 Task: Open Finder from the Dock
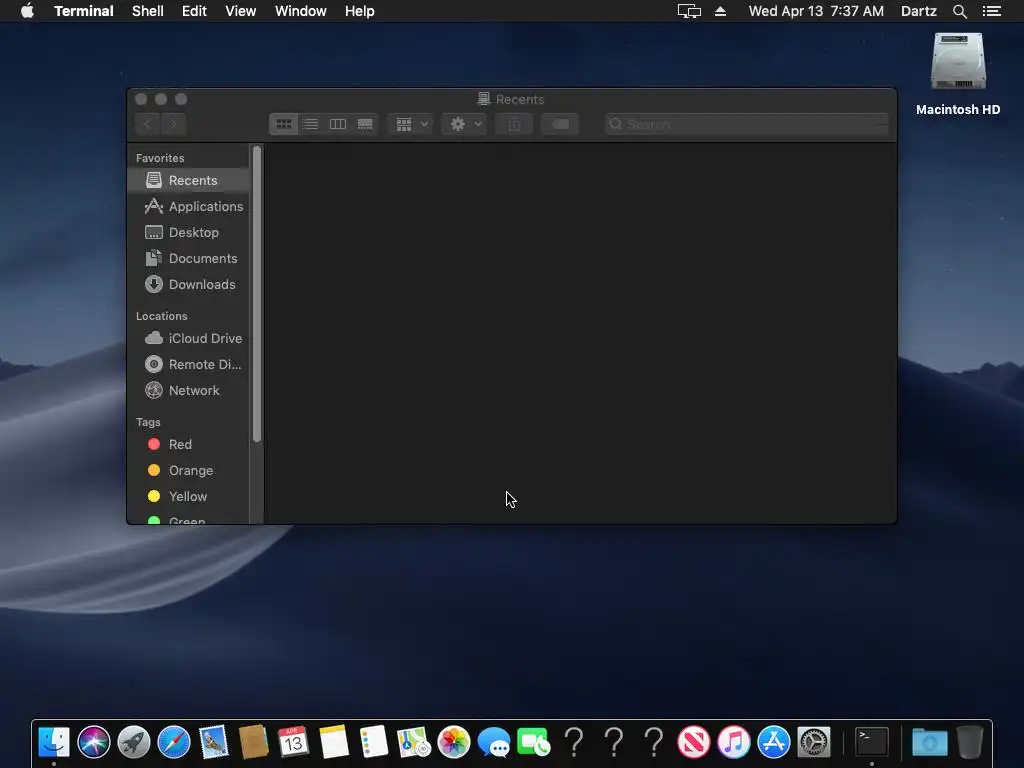coord(54,742)
